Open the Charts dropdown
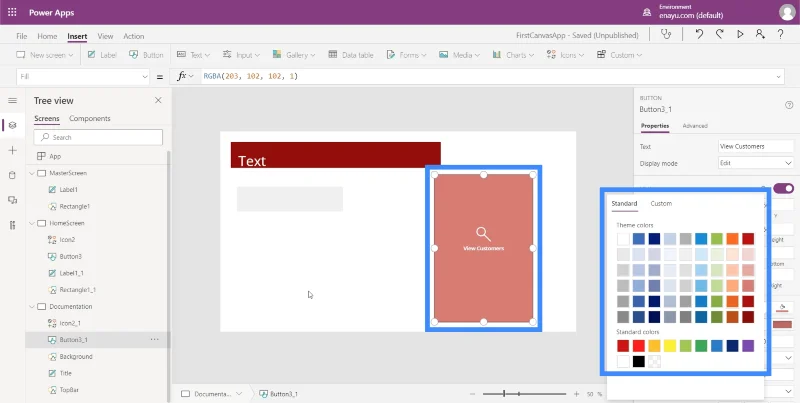Viewport: 800px width, 403px height. coord(513,55)
